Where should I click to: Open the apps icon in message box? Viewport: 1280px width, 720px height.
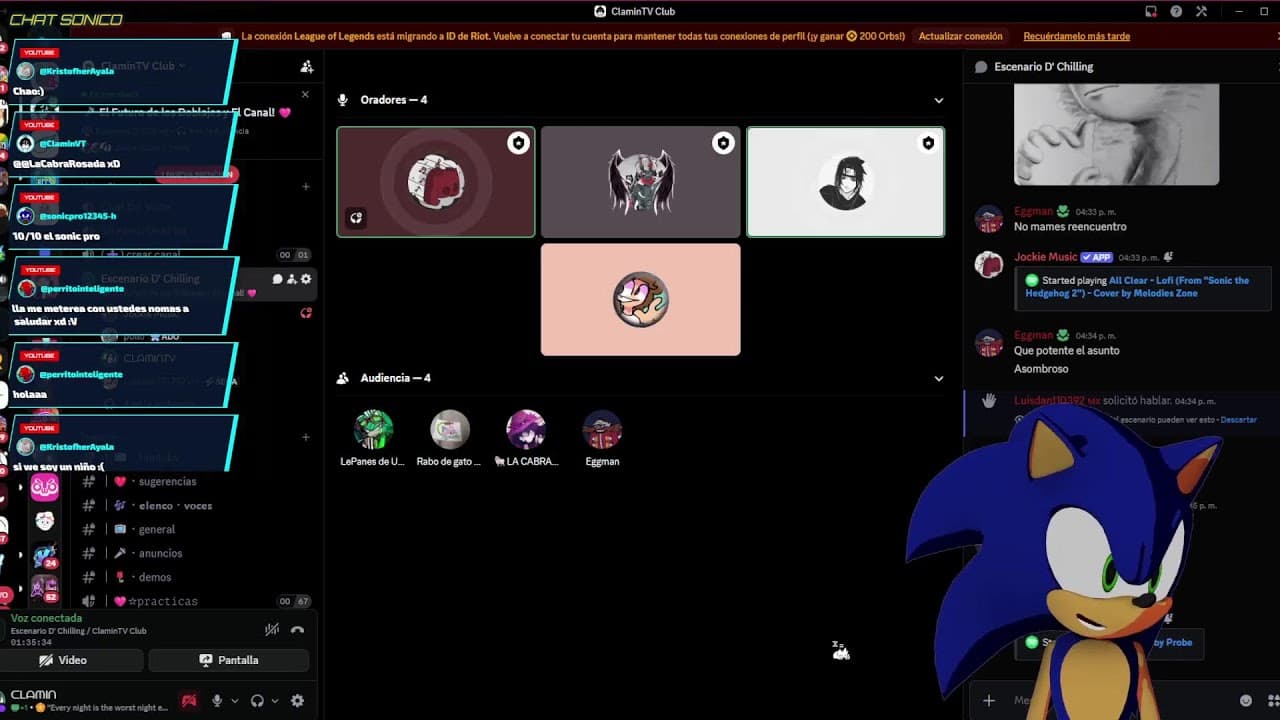point(1273,700)
